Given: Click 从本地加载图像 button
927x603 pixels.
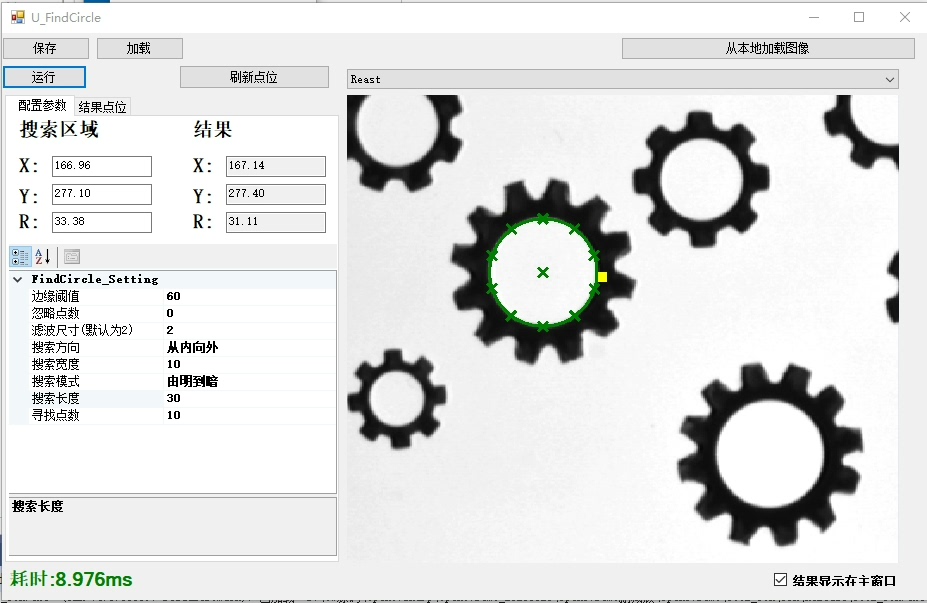Looking at the screenshot, I should [x=768, y=48].
